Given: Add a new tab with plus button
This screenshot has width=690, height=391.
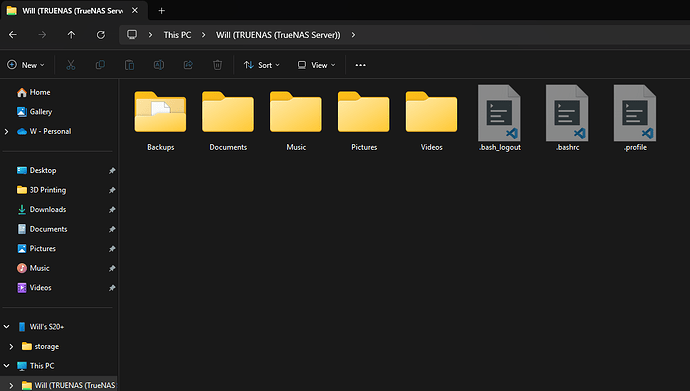Looking at the screenshot, I should [x=161, y=11].
